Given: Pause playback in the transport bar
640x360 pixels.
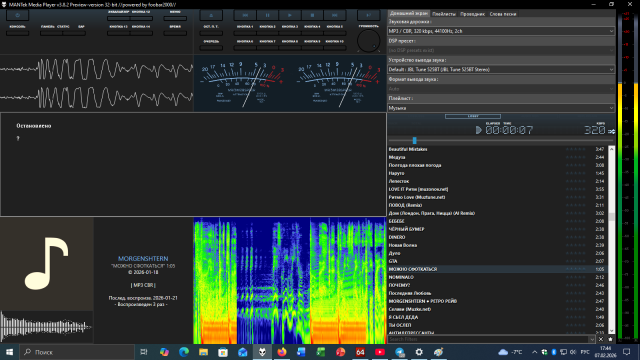Looking at the screenshot, I should pyautogui.click(x=267, y=15).
